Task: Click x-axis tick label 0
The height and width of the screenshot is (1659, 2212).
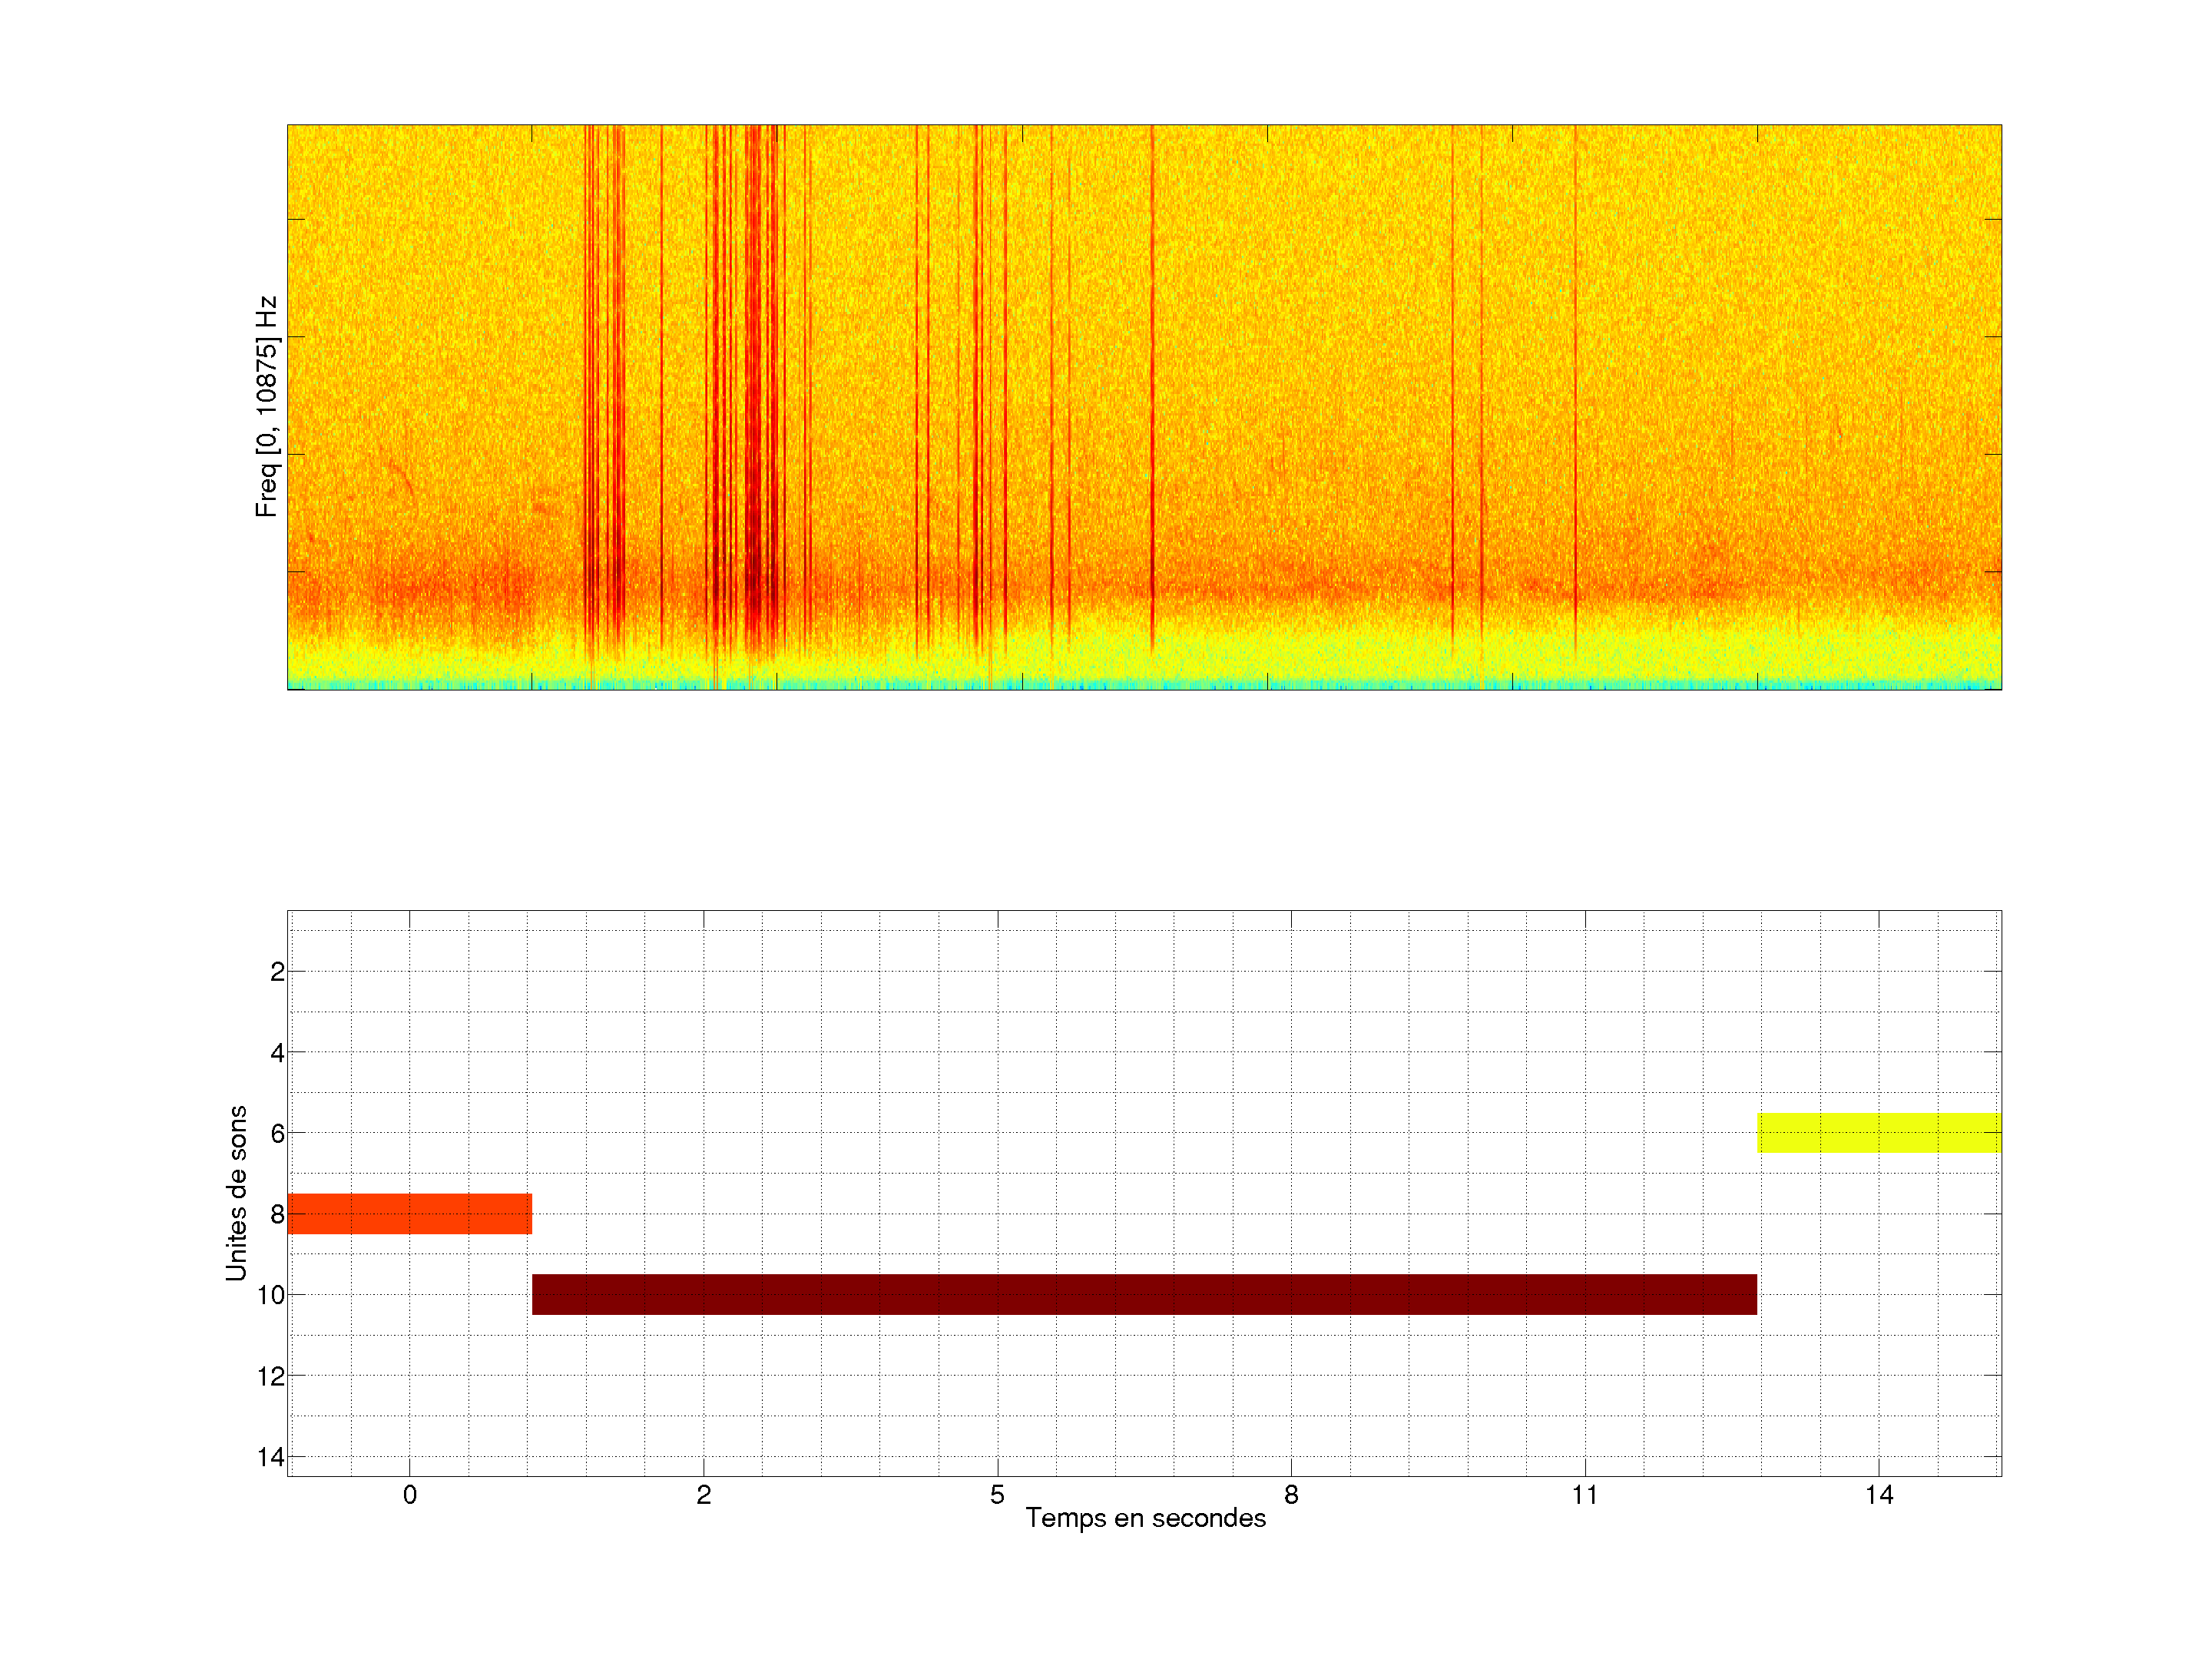Action: tap(409, 1495)
